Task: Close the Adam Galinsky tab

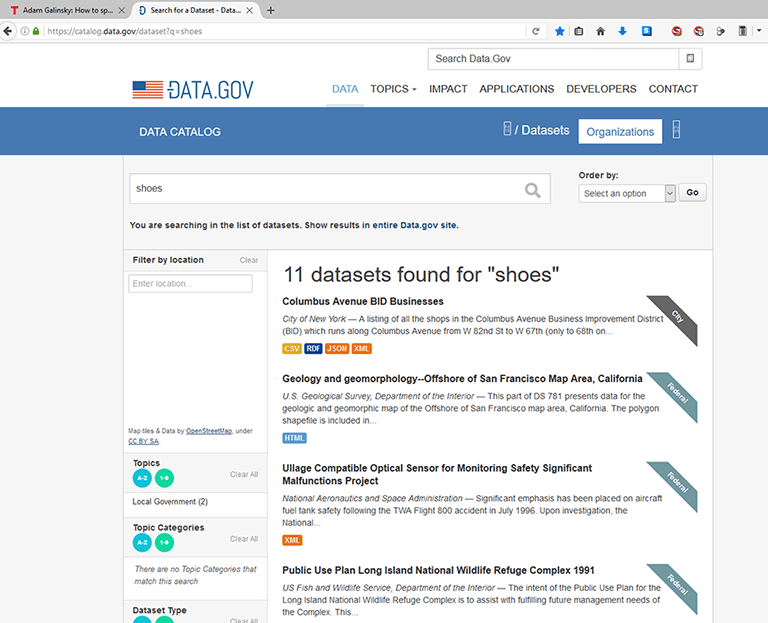Action: (x=121, y=10)
